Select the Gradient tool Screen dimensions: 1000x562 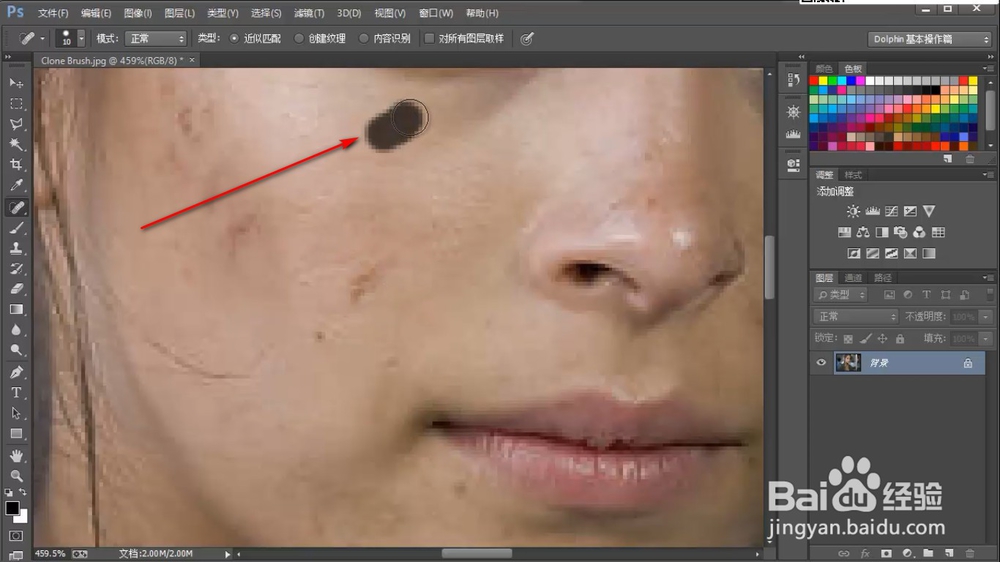(x=17, y=309)
